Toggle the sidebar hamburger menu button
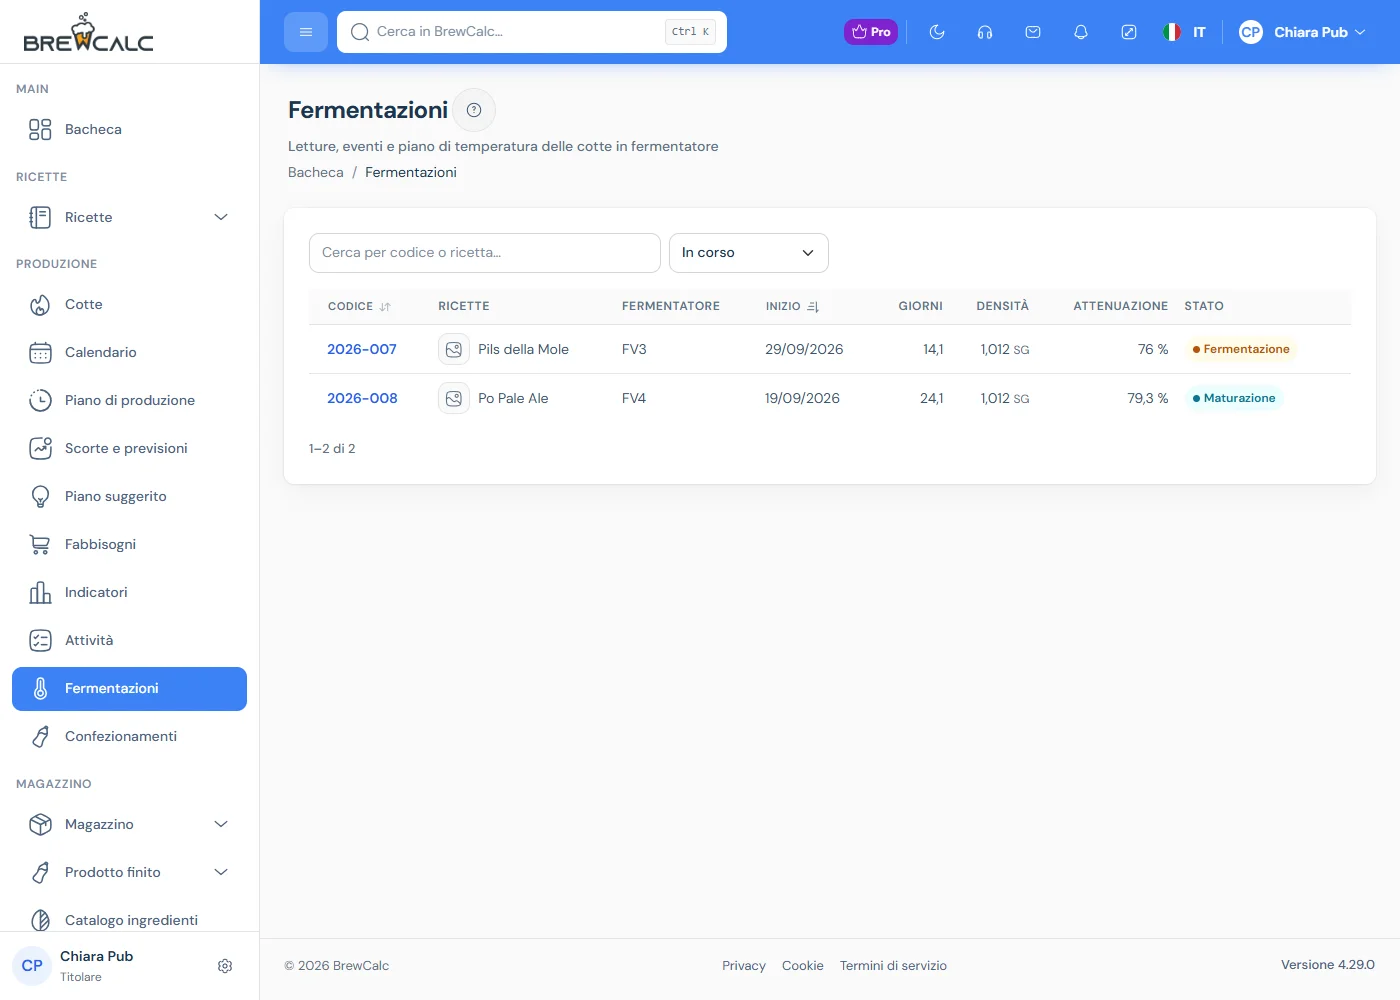This screenshot has height=1000, width=1400. pyautogui.click(x=306, y=32)
